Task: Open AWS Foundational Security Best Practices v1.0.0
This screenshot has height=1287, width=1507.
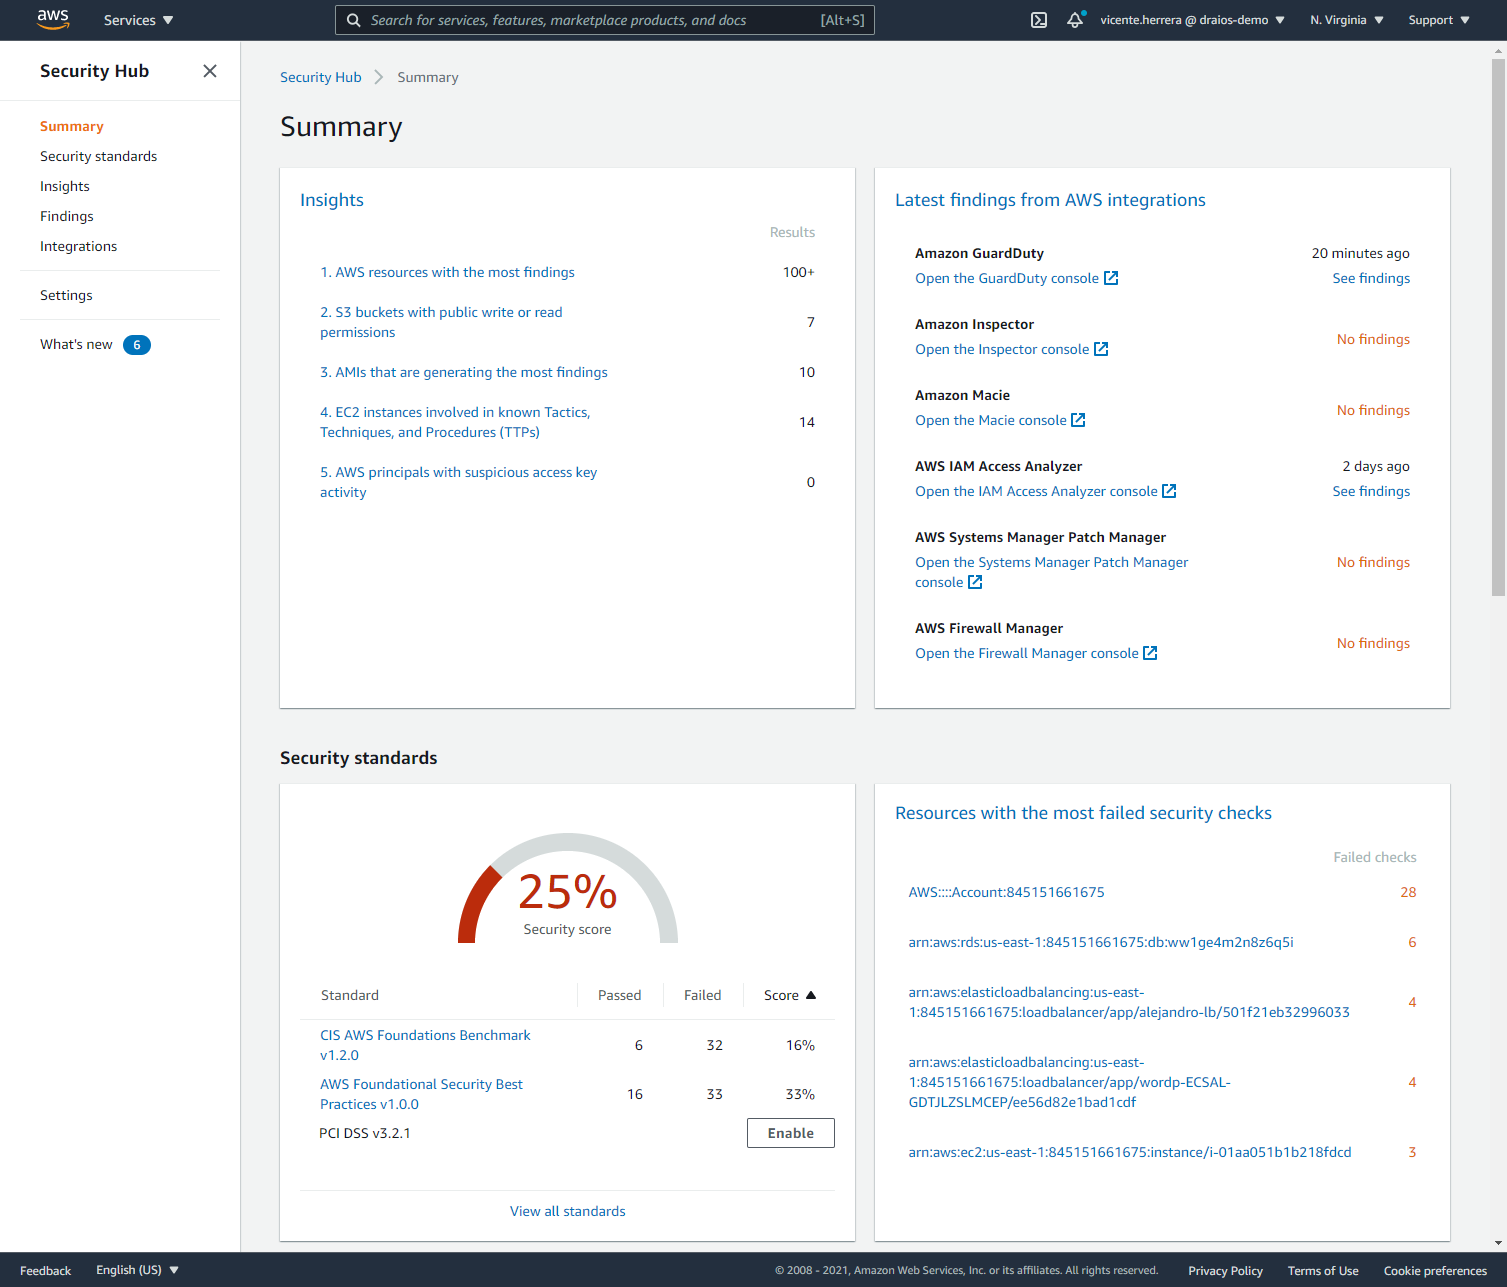Action: pos(421,1094)
